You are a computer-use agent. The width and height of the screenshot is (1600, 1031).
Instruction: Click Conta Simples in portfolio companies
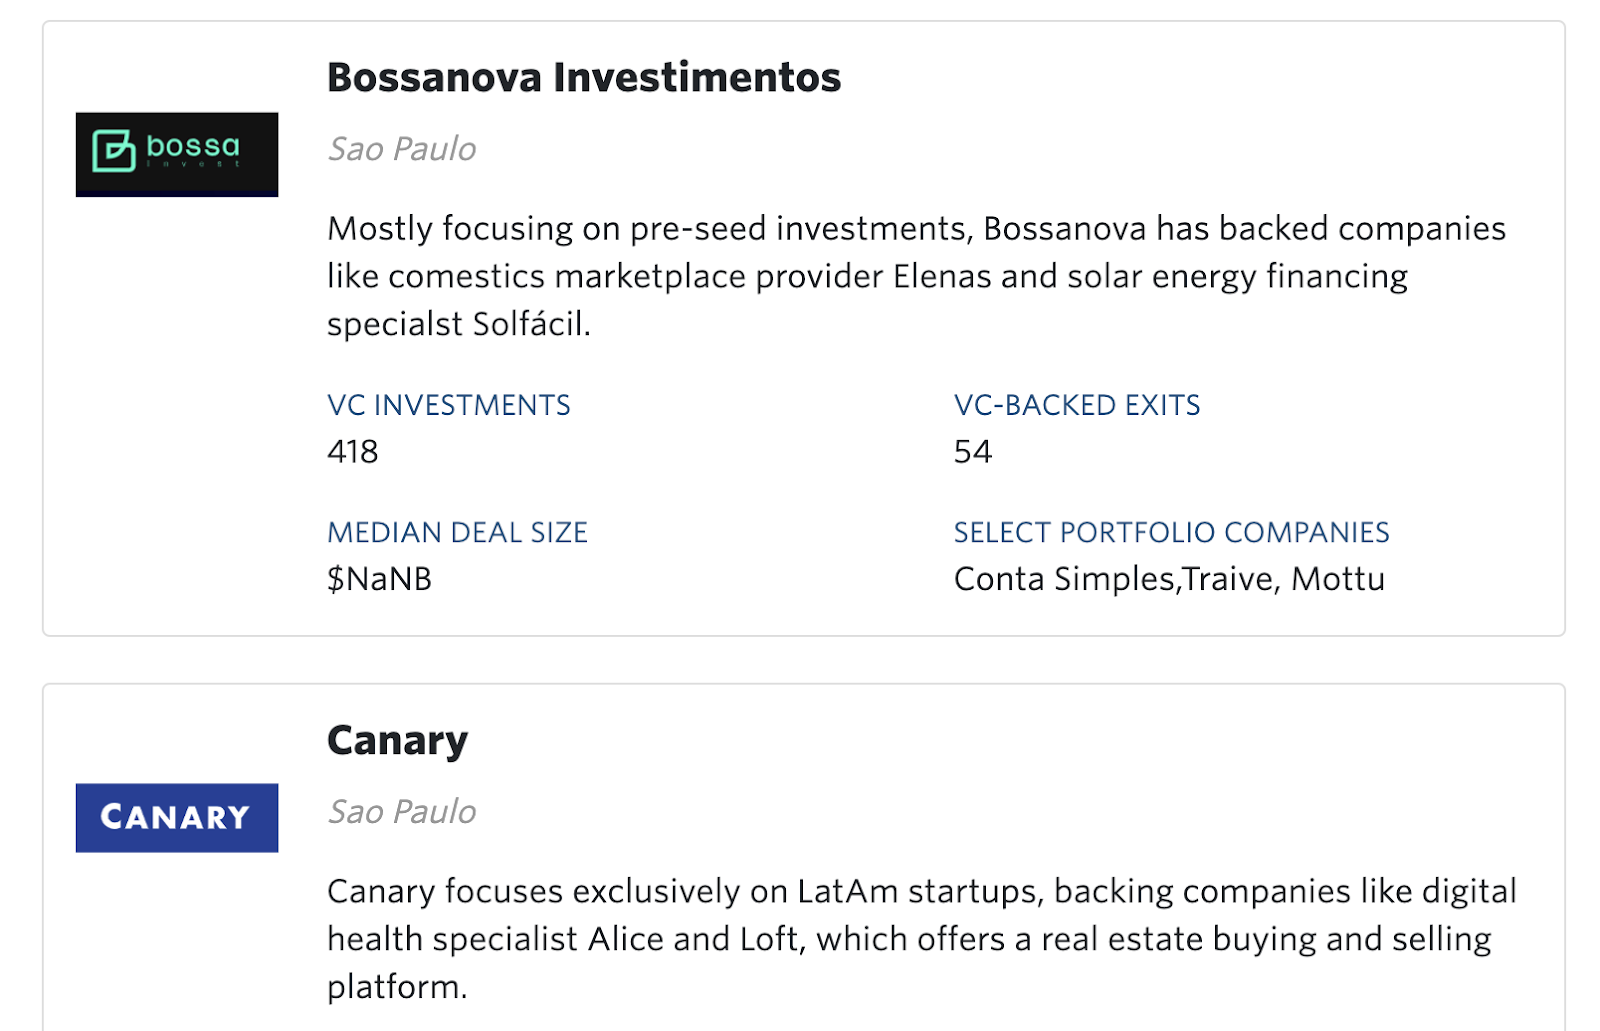pyautogui.click(x=1065, y=579)
